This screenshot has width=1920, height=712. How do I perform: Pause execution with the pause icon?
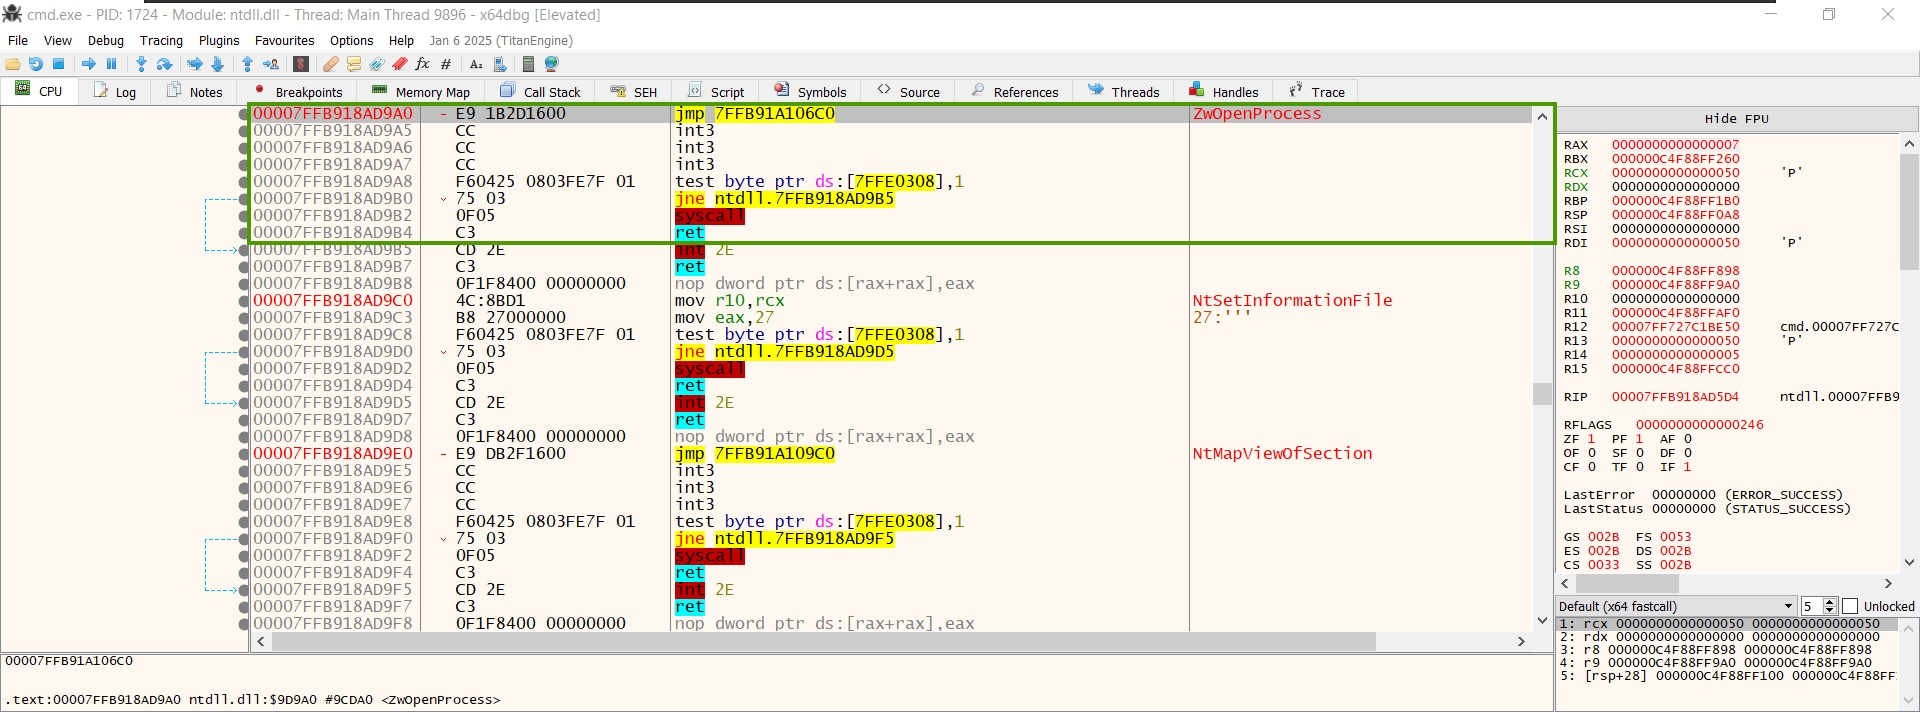(112, 64)
